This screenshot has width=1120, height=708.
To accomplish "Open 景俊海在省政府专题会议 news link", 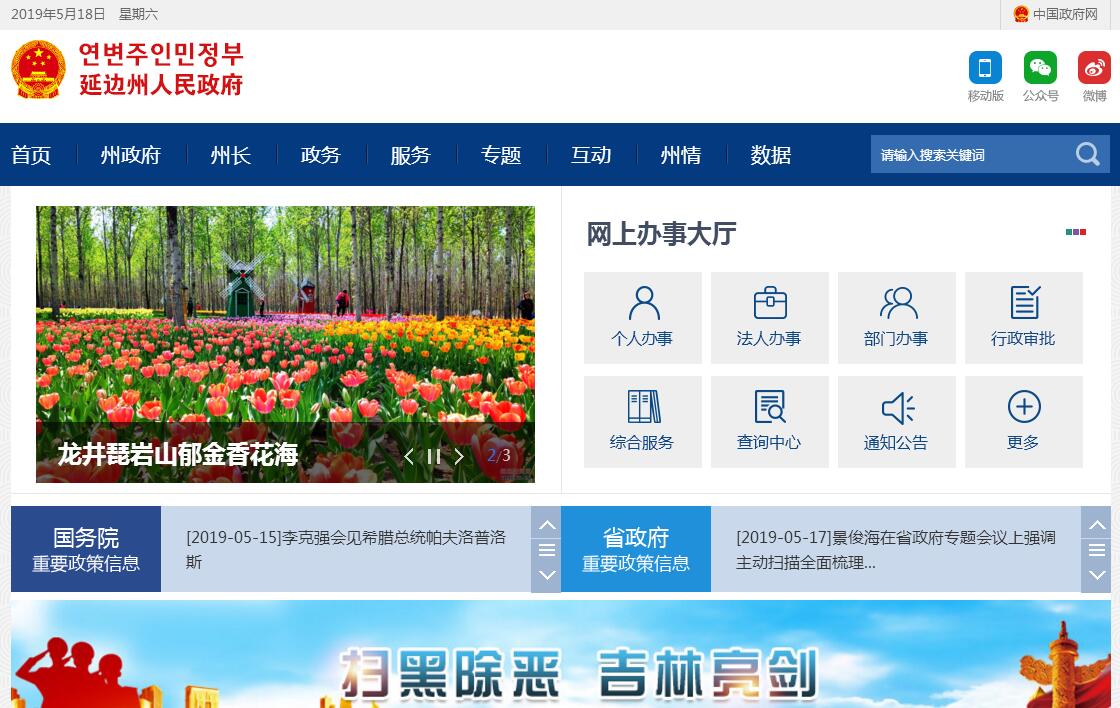I will point(896,549).
